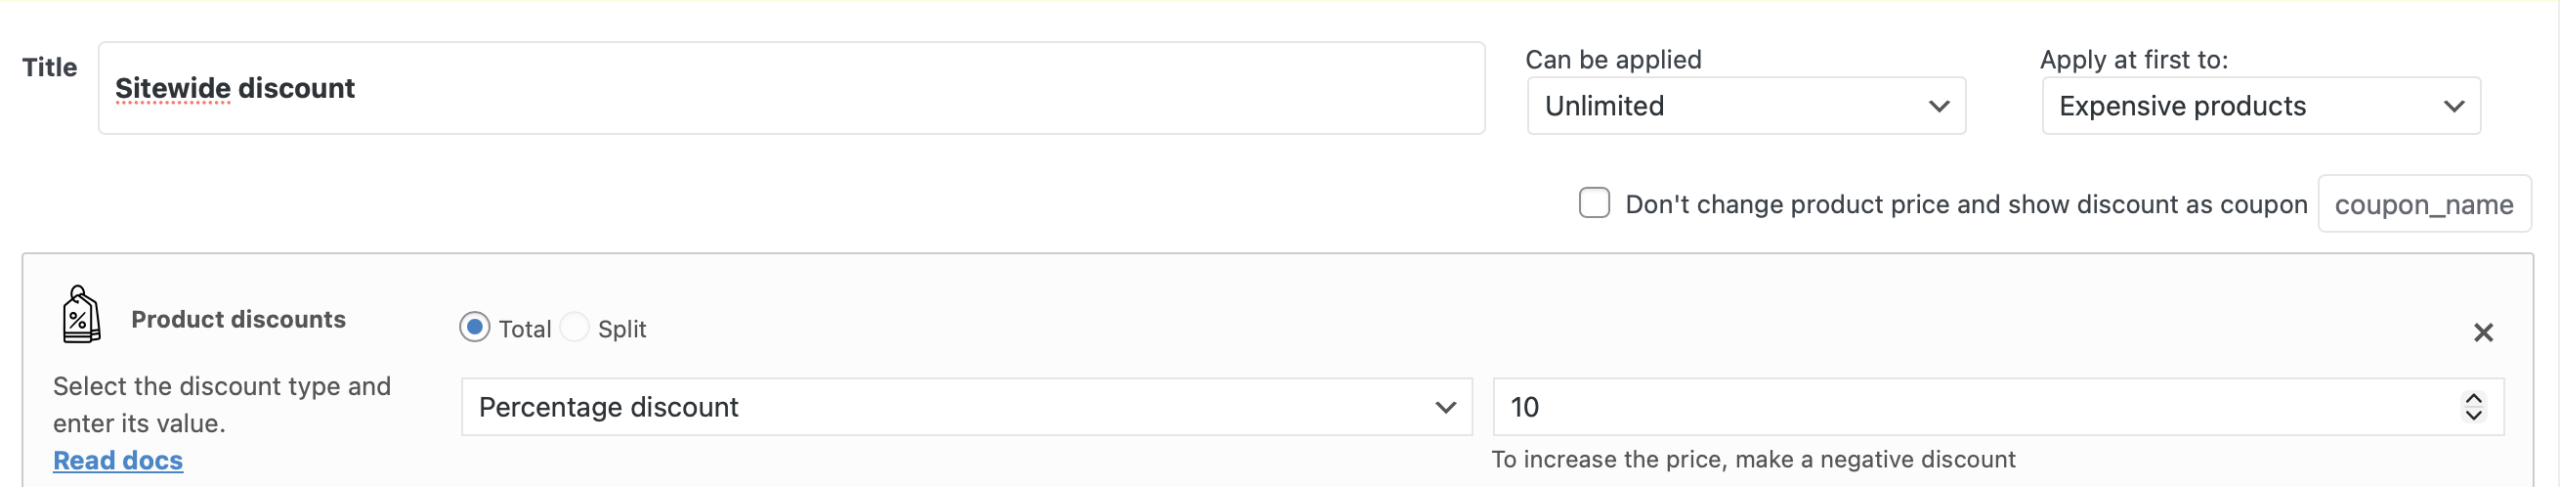Viewport: 2560px width, 487px height.
Task: Open the Read docs link
Action: pos(118,460)
